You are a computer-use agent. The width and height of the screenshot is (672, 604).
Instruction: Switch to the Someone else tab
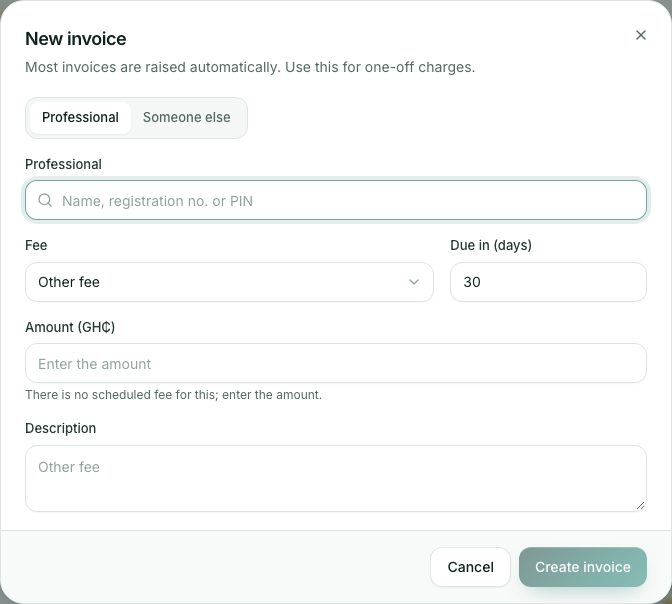186,117
